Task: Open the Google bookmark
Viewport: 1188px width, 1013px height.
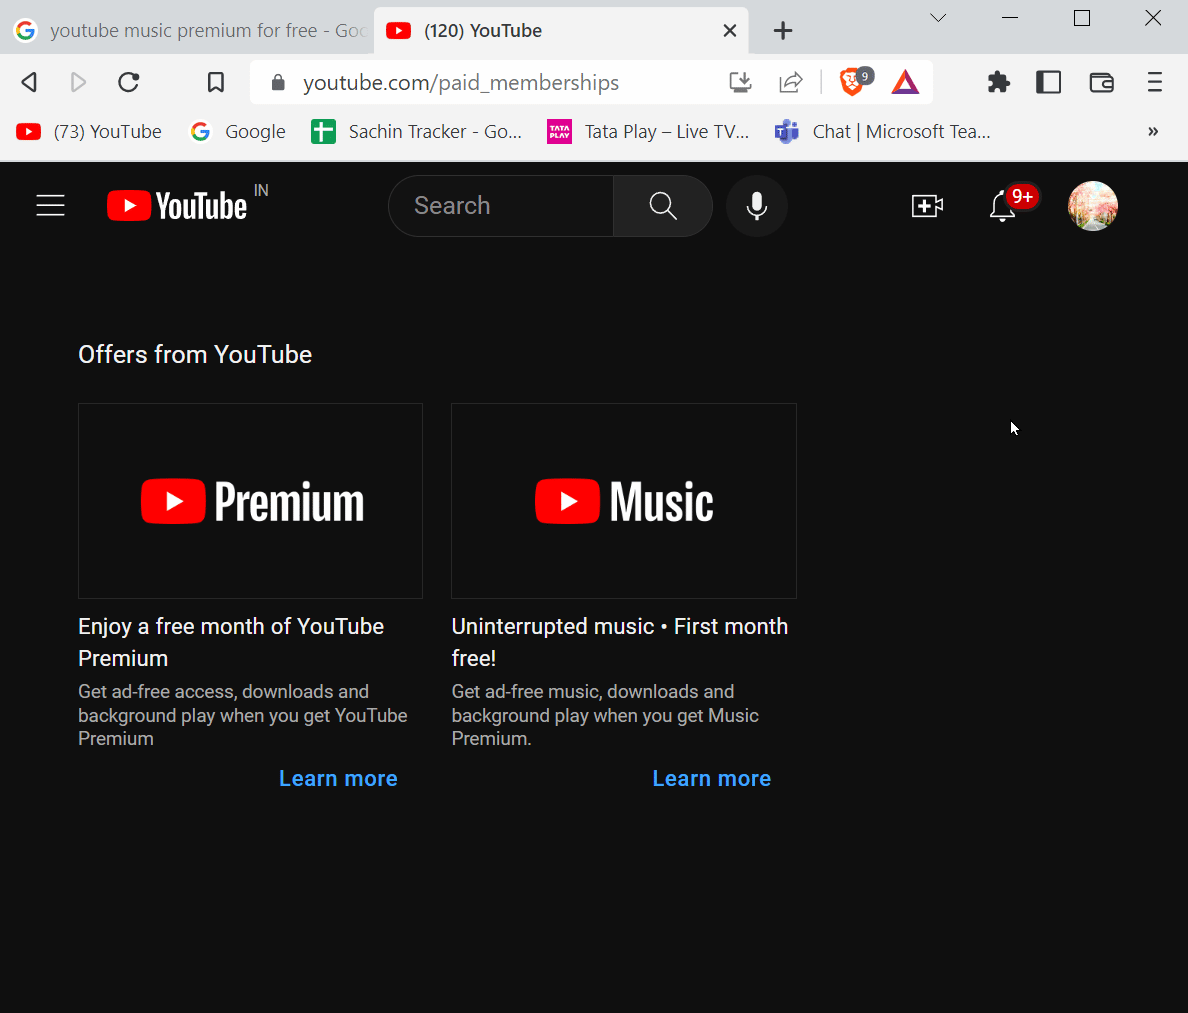Action: click(x=238, y=132)
